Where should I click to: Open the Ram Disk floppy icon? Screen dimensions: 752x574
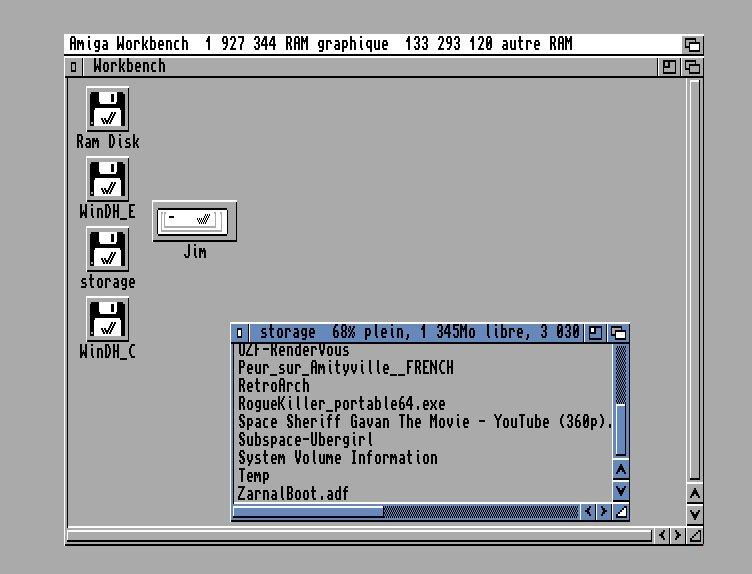[x=107, y=109]
